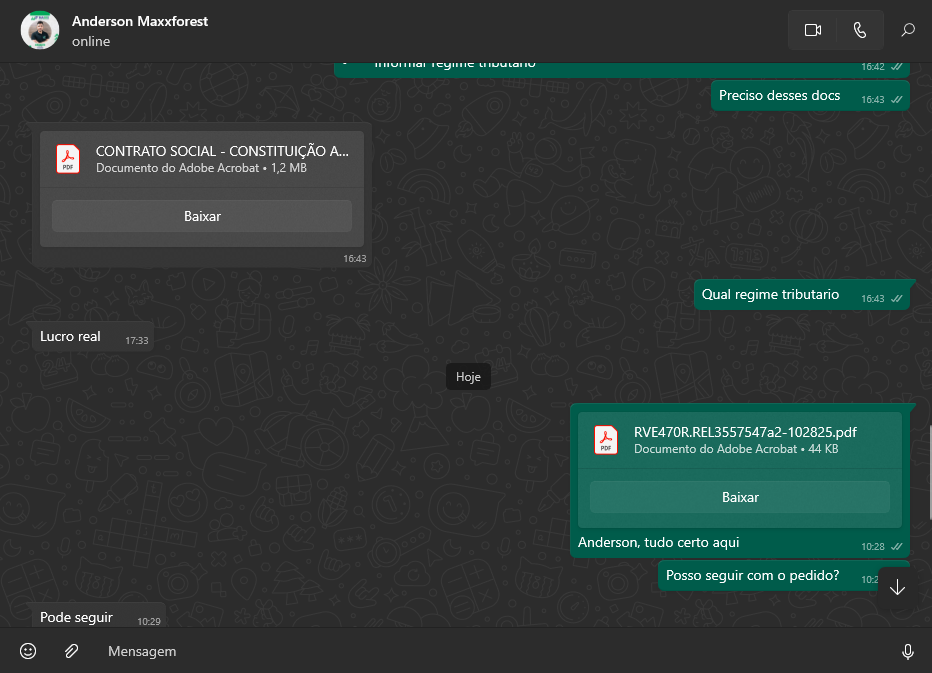932x673 pixels.
Task: Record a voice message with microphone
Action: pyautogui.click(x=907, y=652)
